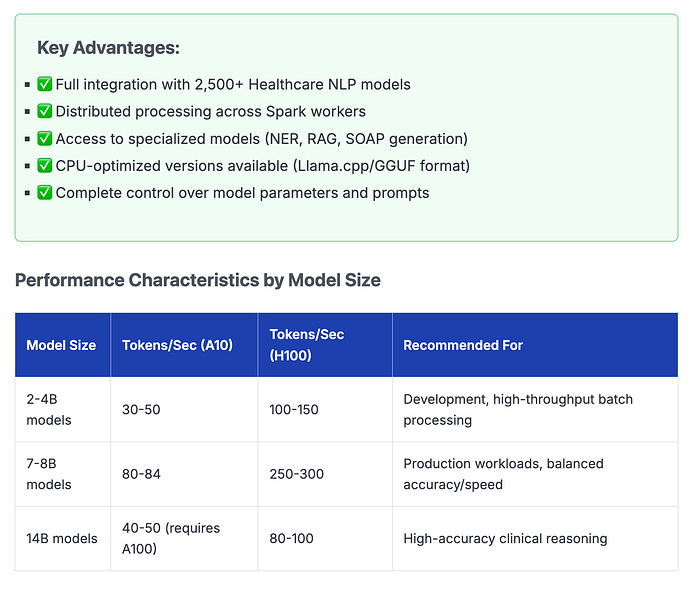This screenshot has height=597, width=700.
Task: Select the Tokens/Sec (H100) column header
Action: click(x=307, y=345)
